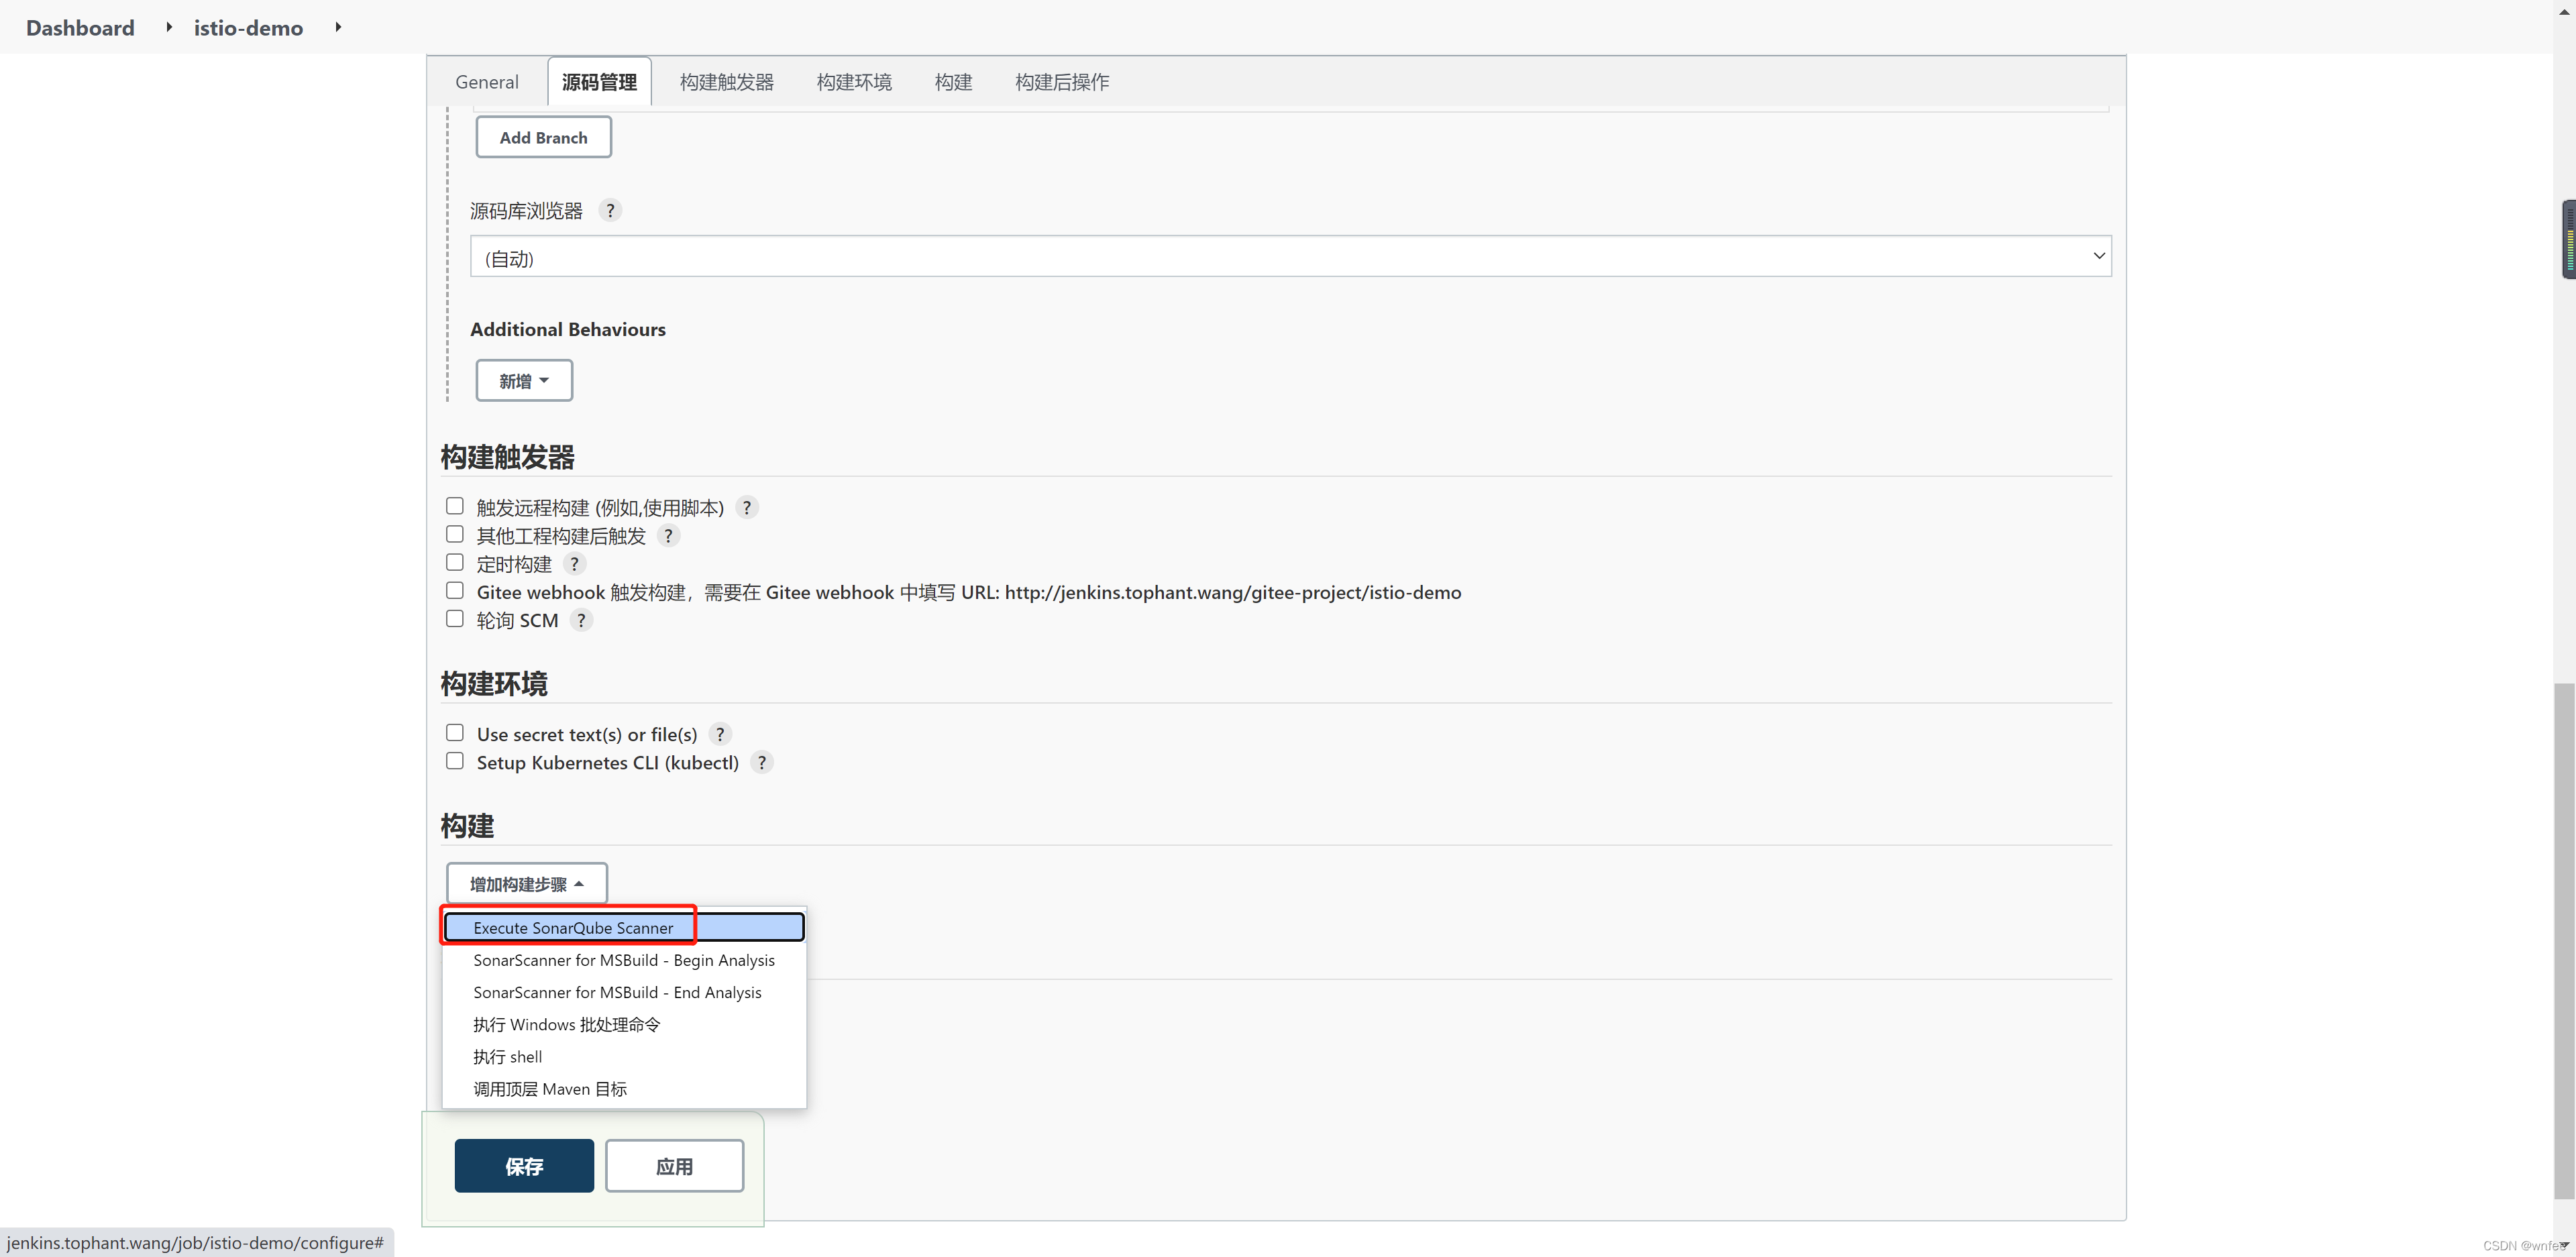Open help for 触发远程构建 option
Image resolution: width=2576 pixels, height=1257 pixels.
click(x=746, y=508)
